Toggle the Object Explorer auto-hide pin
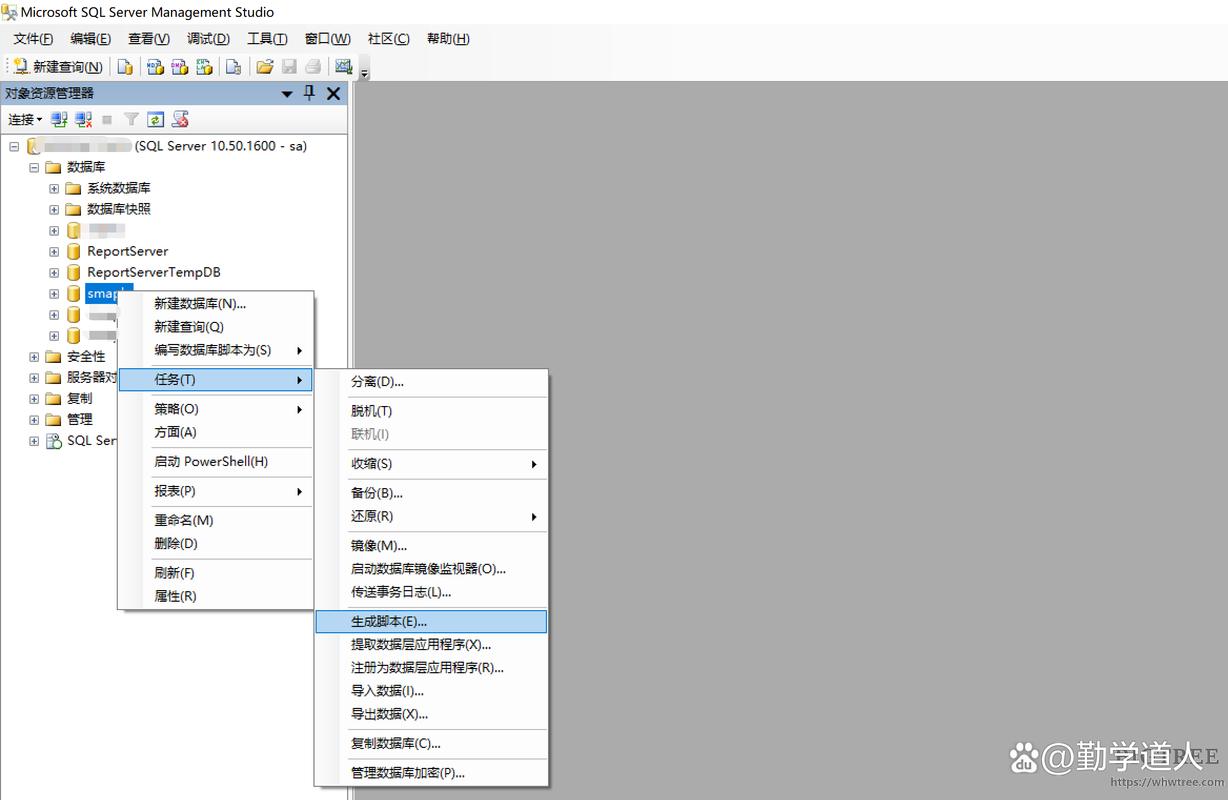 pyautogui.click(x=309, y=93)
